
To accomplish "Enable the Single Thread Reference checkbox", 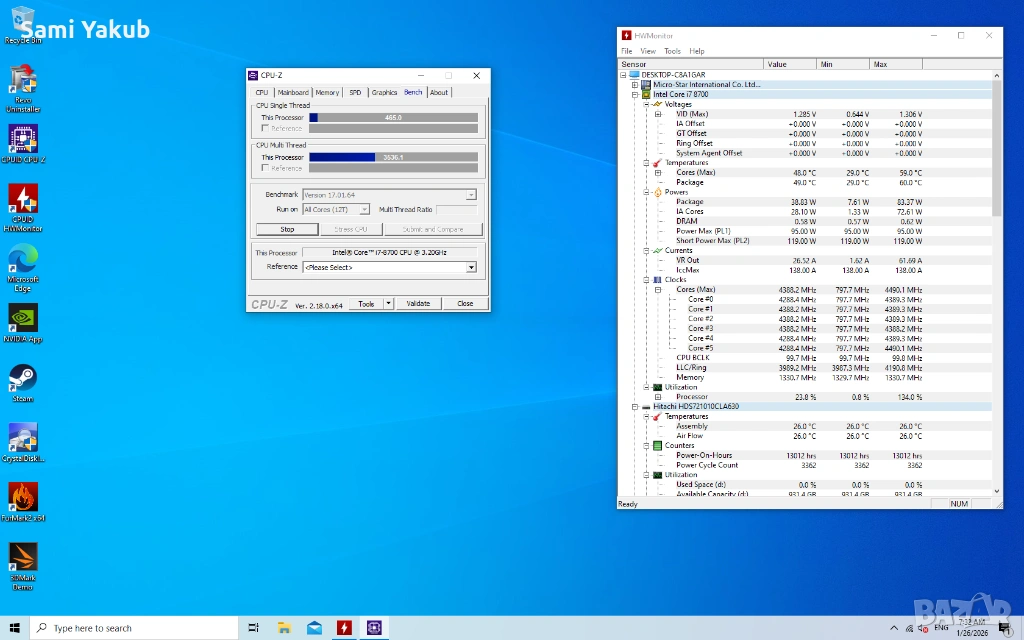I will click(x=265, y=128).
